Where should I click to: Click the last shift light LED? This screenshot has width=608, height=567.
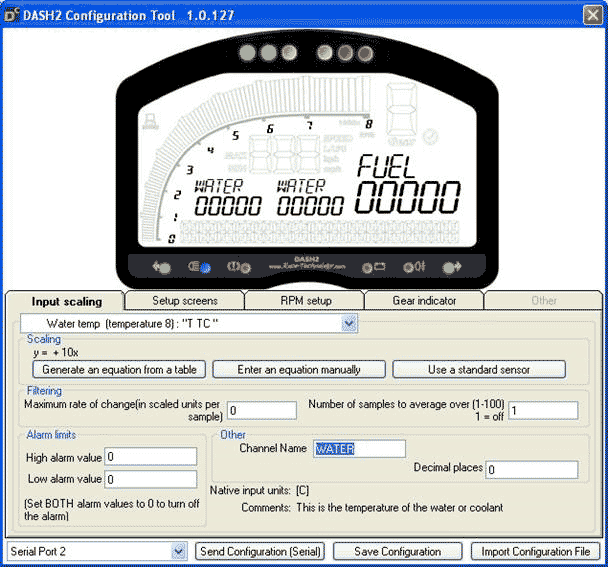pyautogui.click(x=366, y=53)
